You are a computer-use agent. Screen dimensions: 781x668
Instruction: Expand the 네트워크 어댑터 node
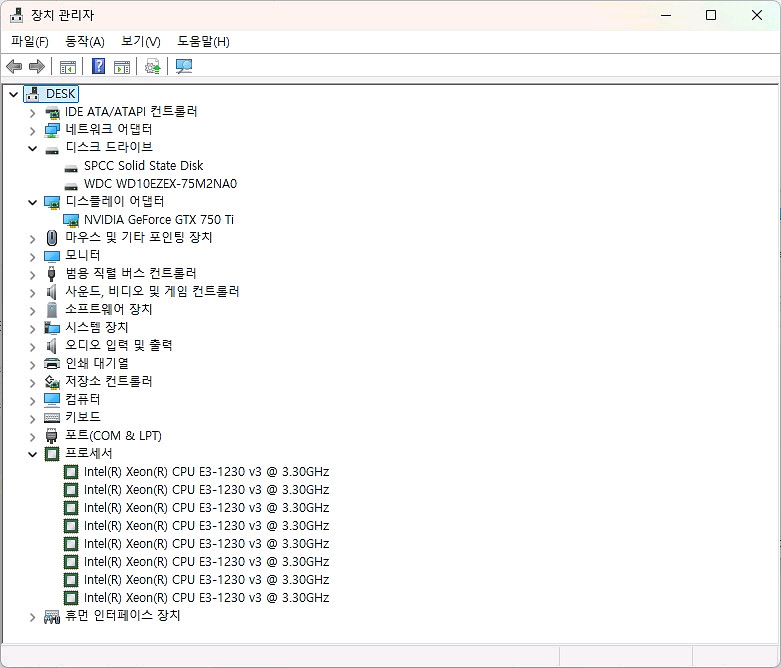(x=32, y=131)
